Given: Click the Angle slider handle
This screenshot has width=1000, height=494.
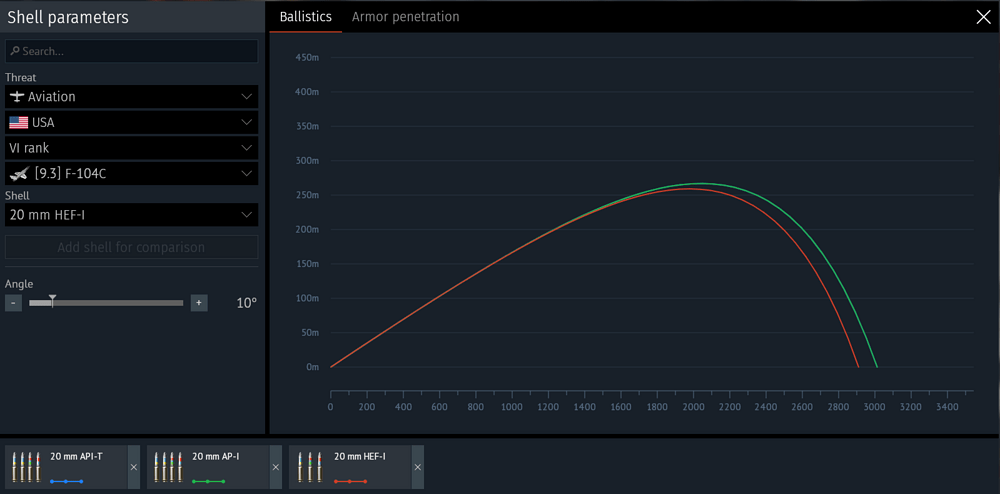Looking at the screenshot, I should [x=52, y=300].
